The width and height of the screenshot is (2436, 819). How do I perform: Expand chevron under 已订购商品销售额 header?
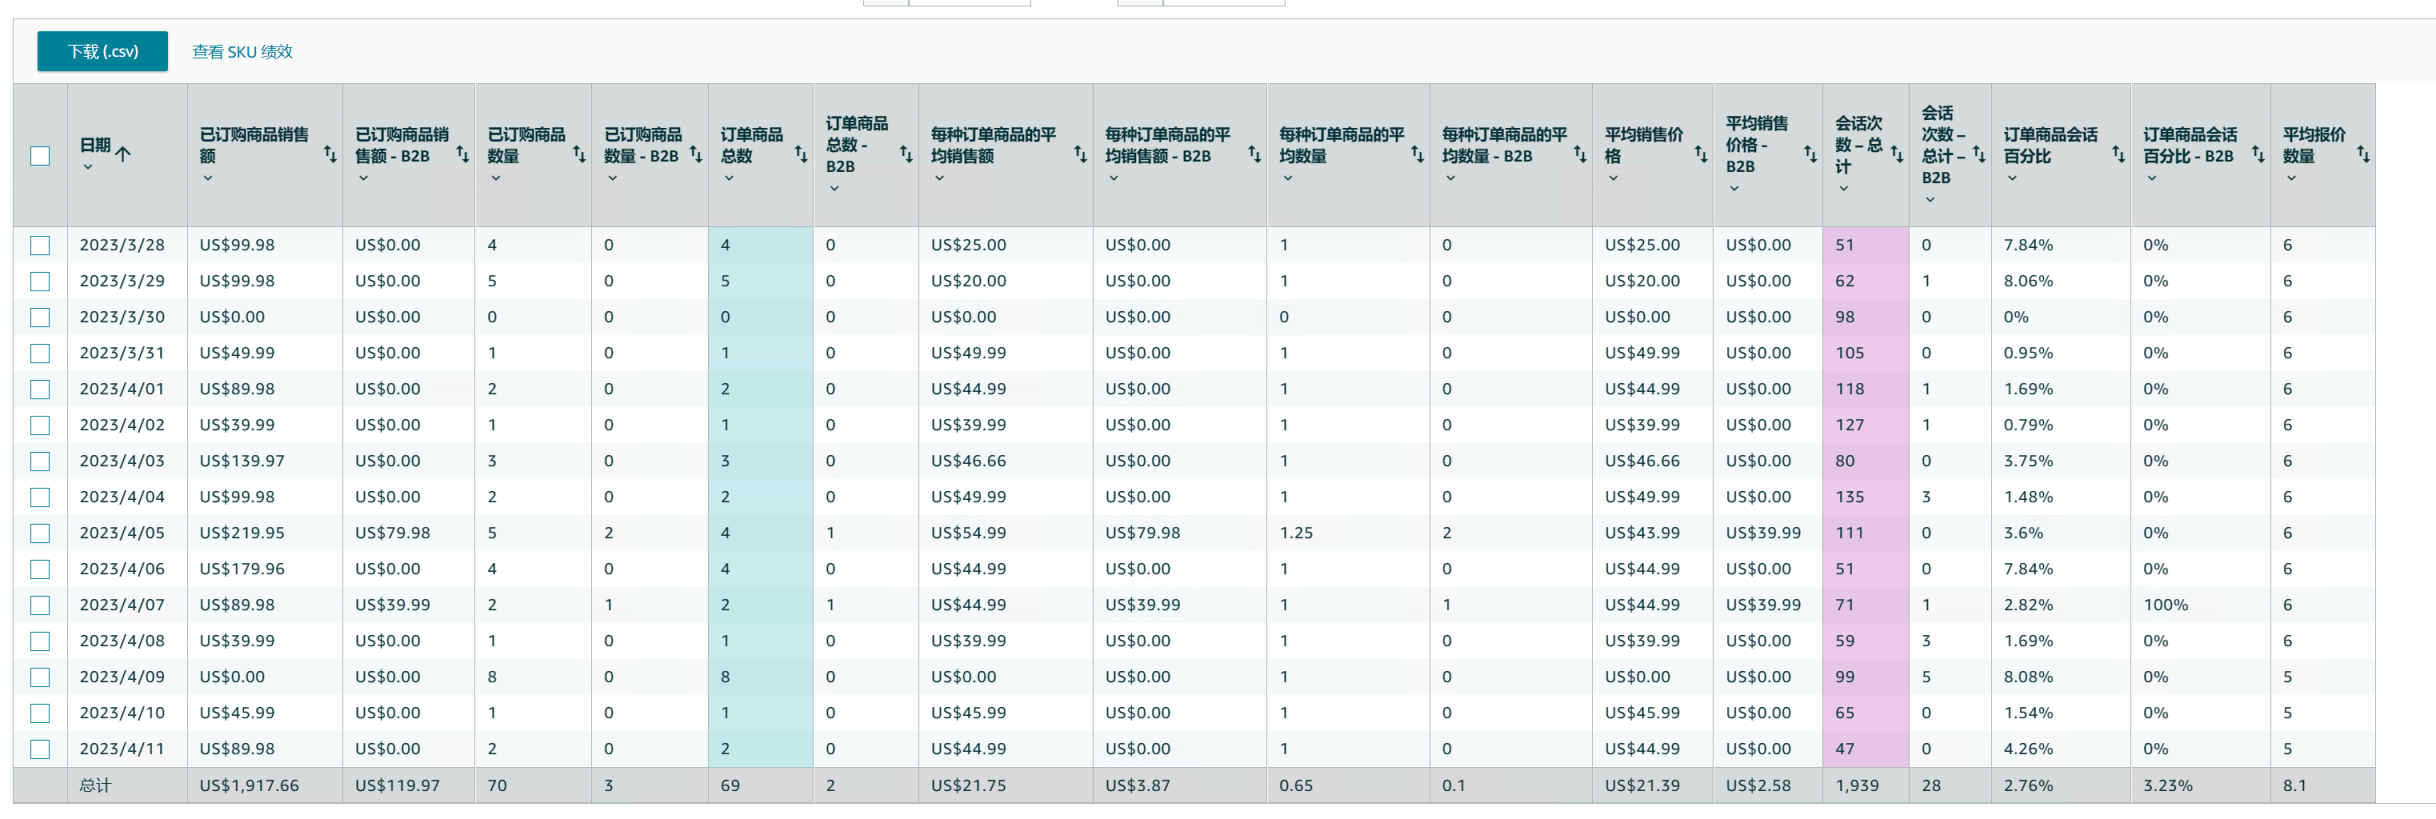pos(208,178)
